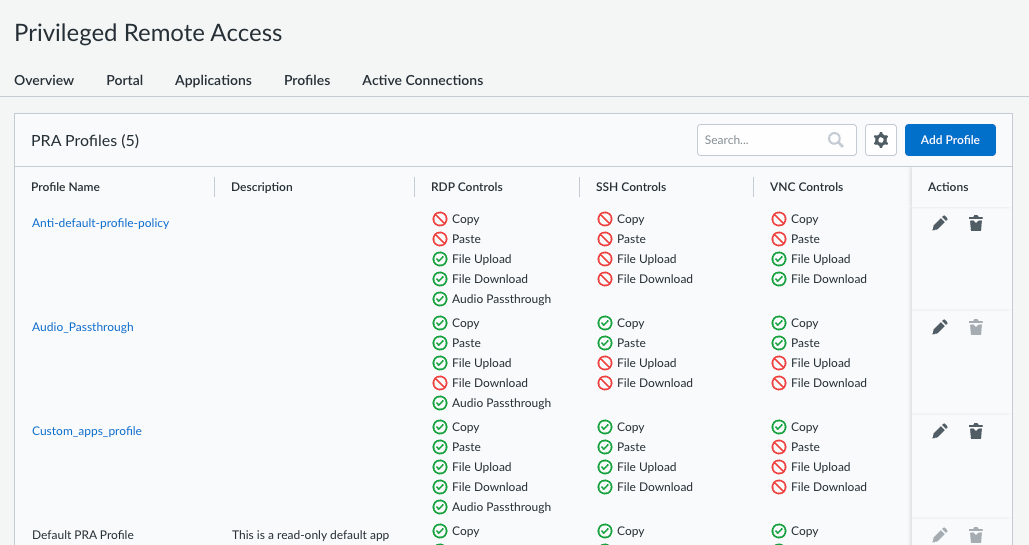This screenshot has width=1029, height=545.
Task: Switch to the Portal tab
Action: (x=125, y=80)
